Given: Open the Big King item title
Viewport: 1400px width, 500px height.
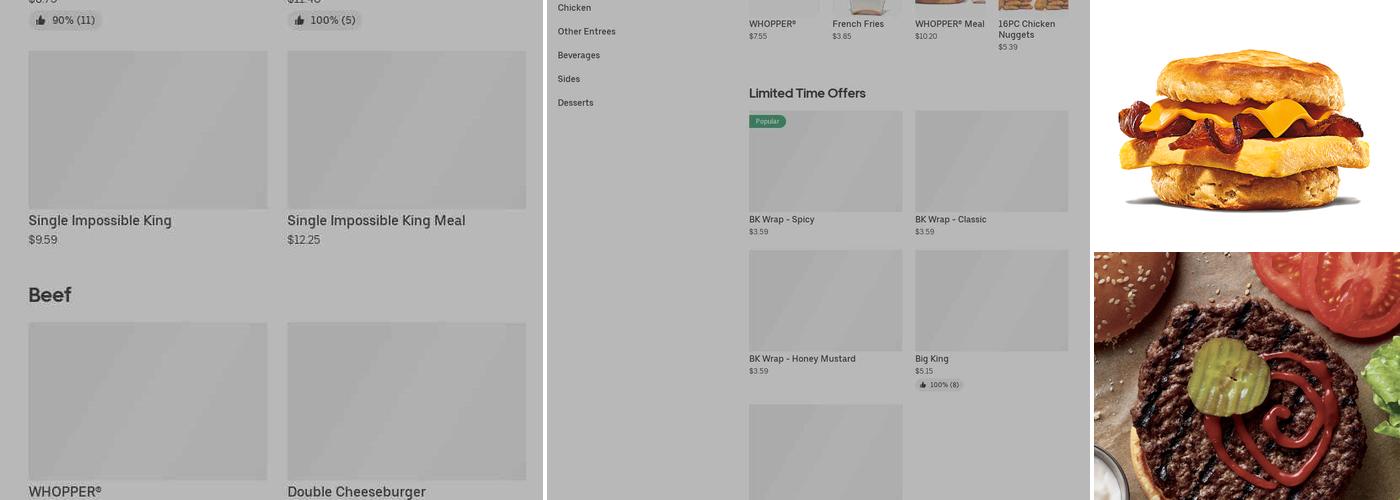Looking at the screenshot, I should [x=932, y=359].
